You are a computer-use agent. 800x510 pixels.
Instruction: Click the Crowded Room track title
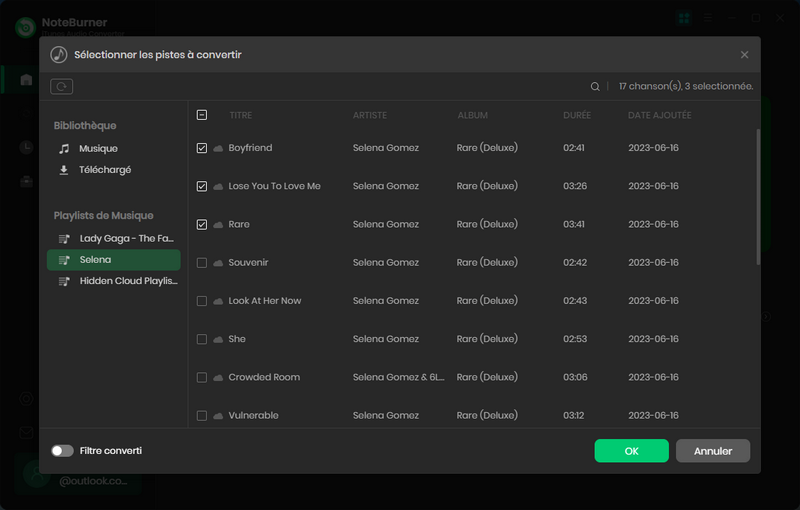[264, 377]
